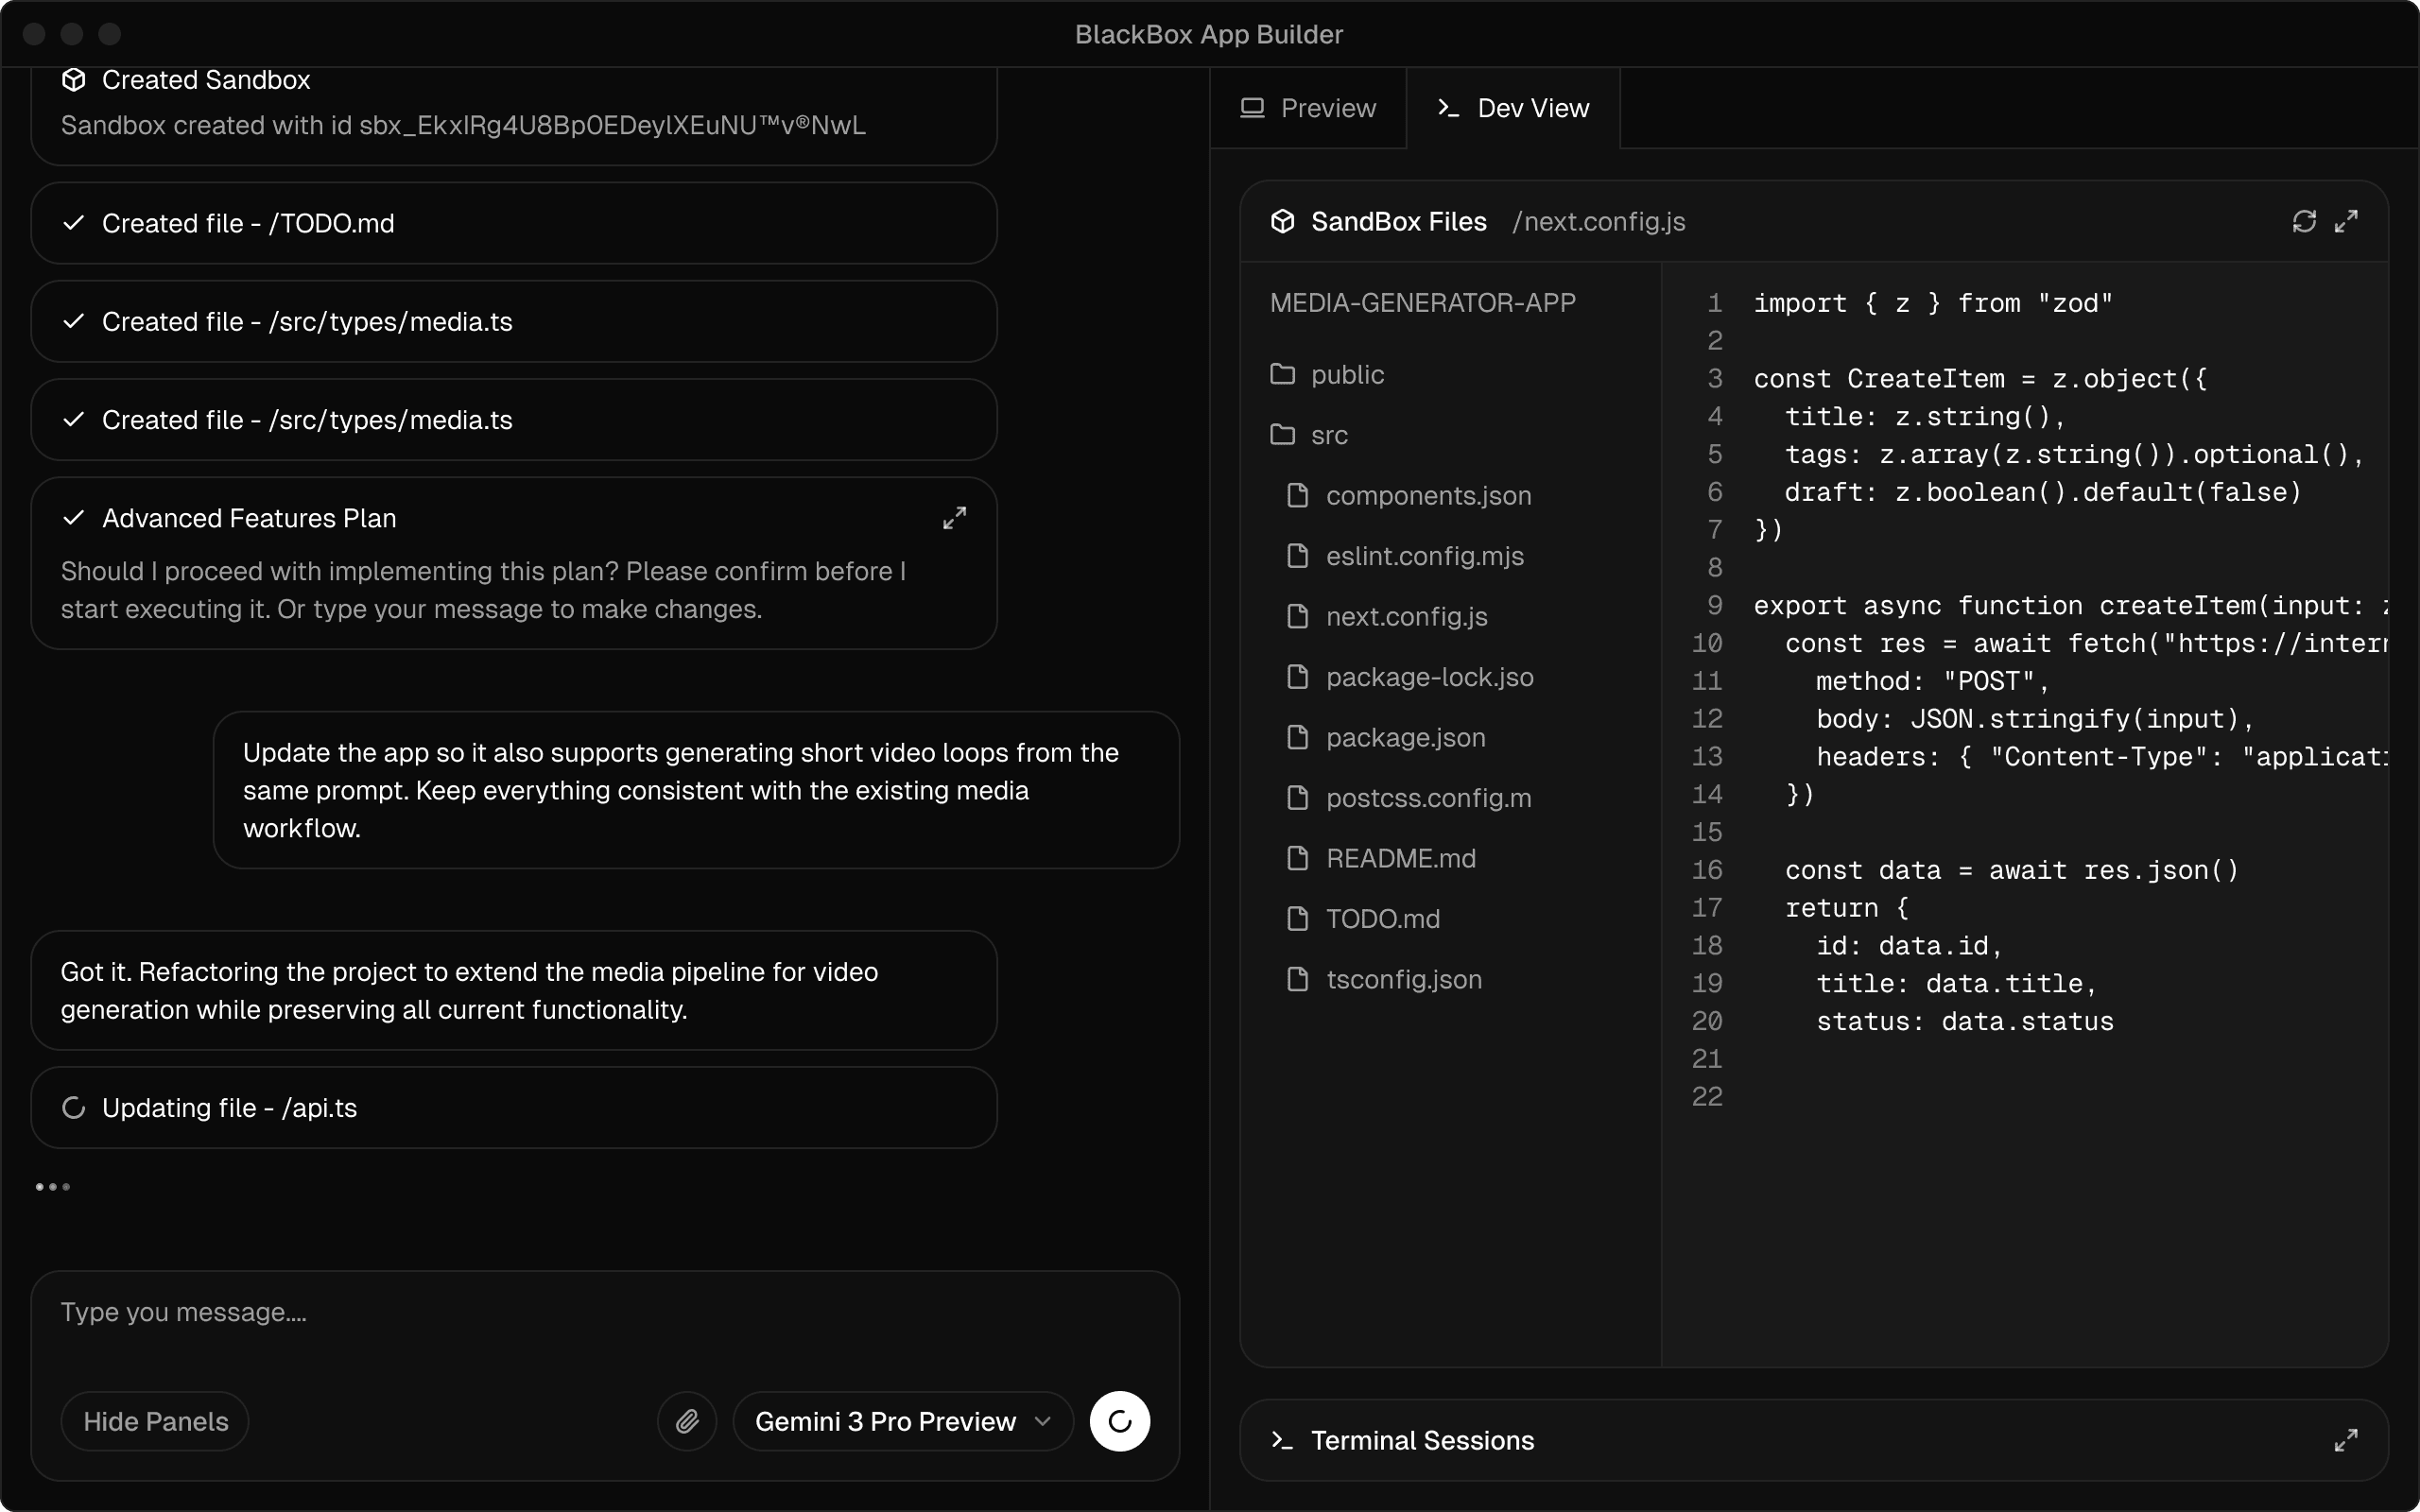Click the Terminal Sessions prompt icon

(1282, 1440)
